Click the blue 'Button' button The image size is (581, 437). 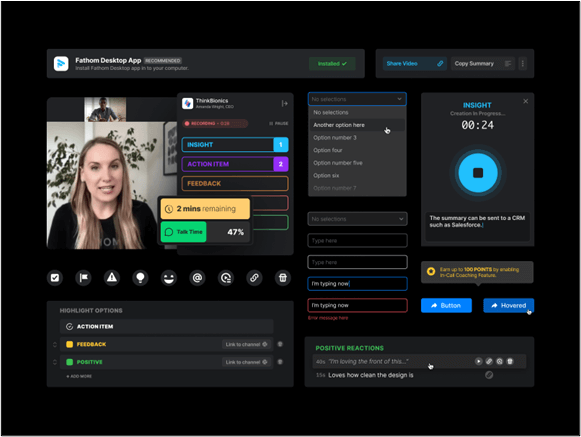446,305
